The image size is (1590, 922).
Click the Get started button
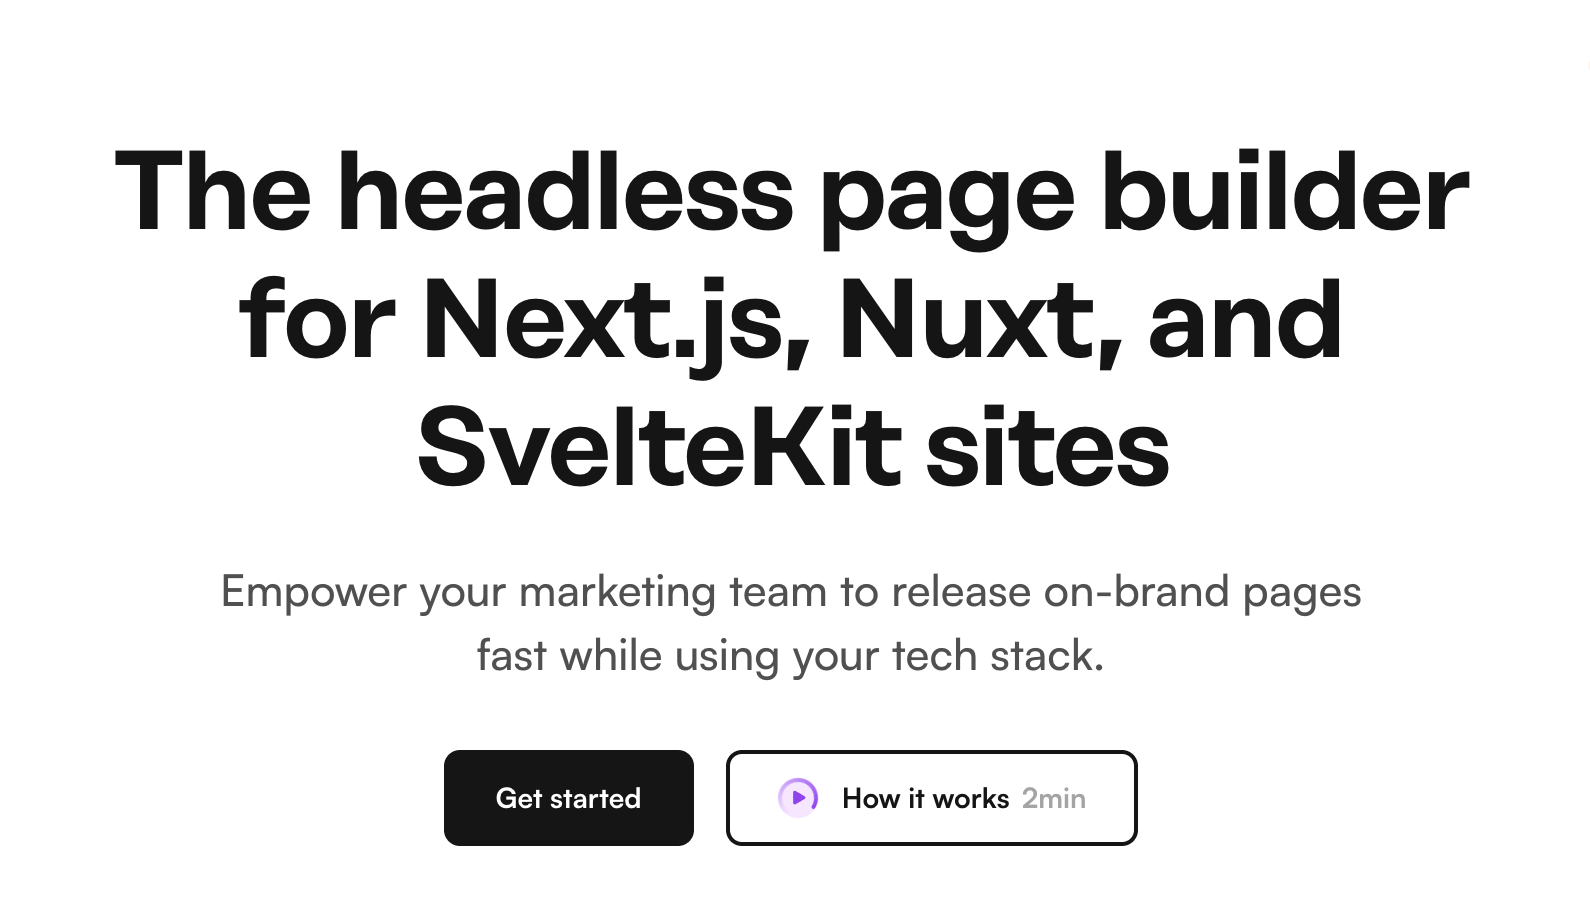click(569, 798)
